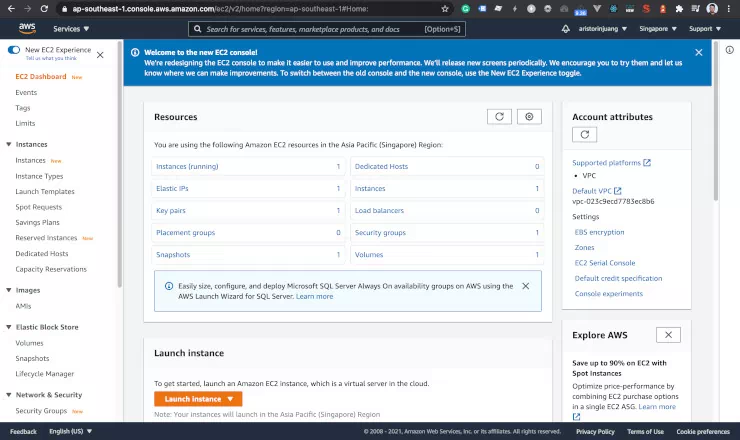Click Instances (running) resource link
Image resolution: width=740 pixels, height=440 pixels.
(187, 166)
